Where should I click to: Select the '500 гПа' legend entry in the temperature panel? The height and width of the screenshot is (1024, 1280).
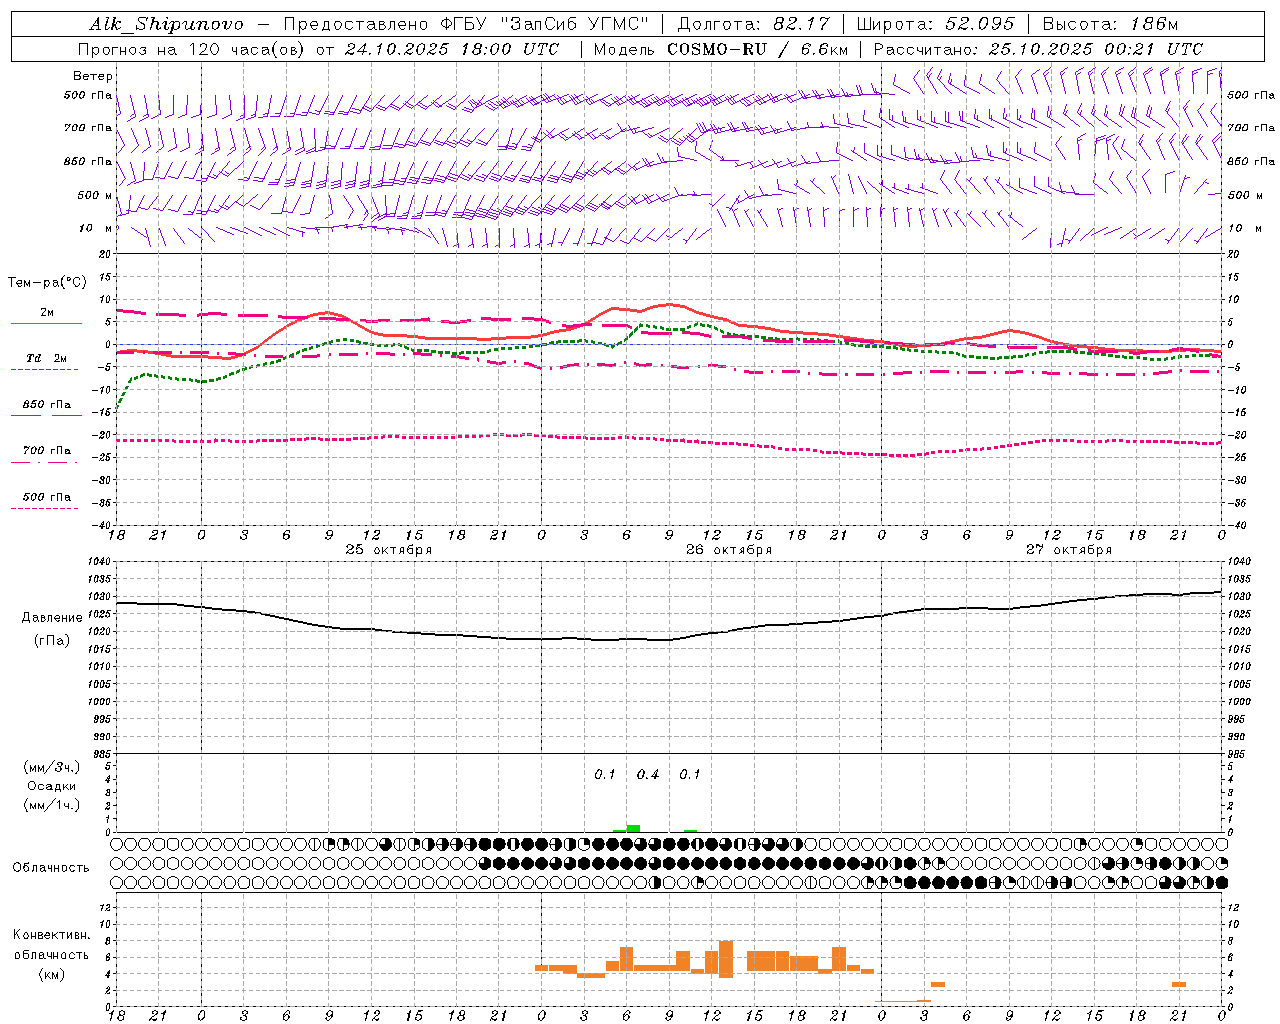pos(46,497)
